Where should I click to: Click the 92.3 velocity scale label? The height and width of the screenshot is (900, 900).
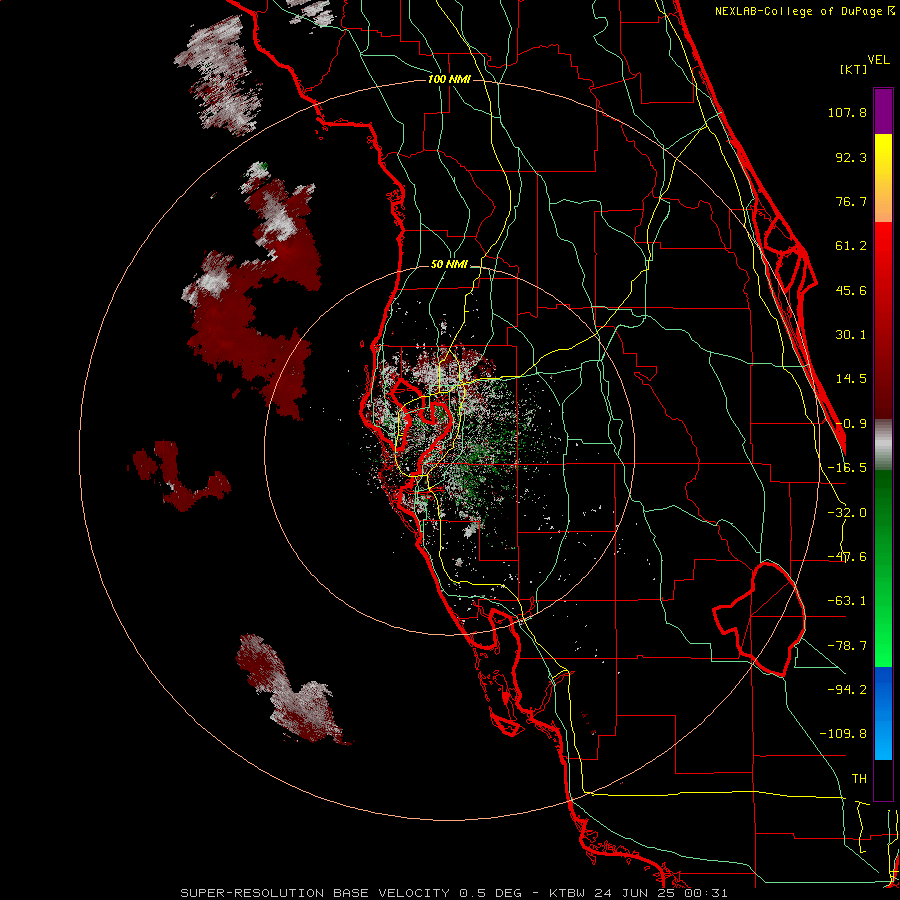tap(851, 157)
